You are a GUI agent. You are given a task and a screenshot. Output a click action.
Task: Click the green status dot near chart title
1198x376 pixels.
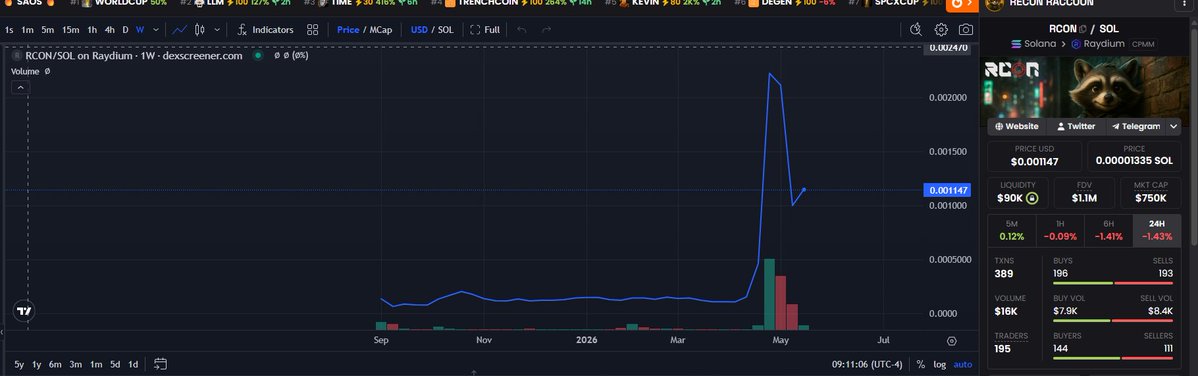(x=258, y=56)
